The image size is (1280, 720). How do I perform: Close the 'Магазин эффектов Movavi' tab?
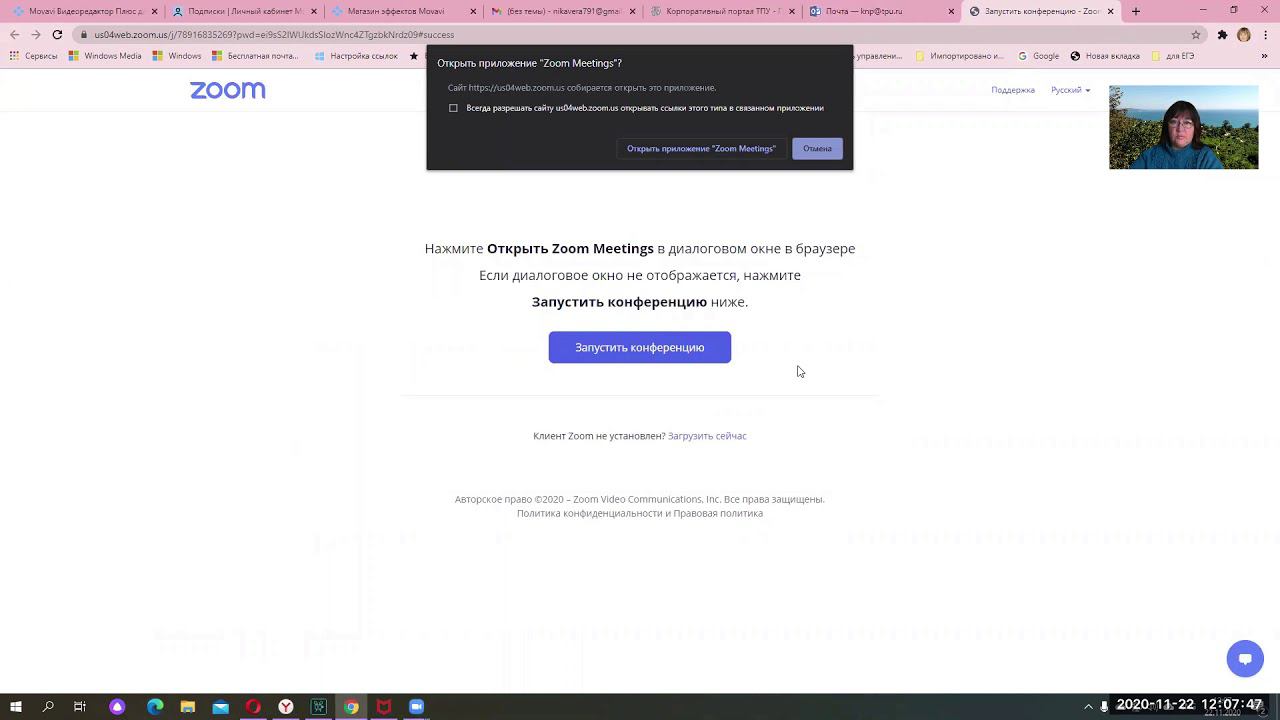coord(472,11)
